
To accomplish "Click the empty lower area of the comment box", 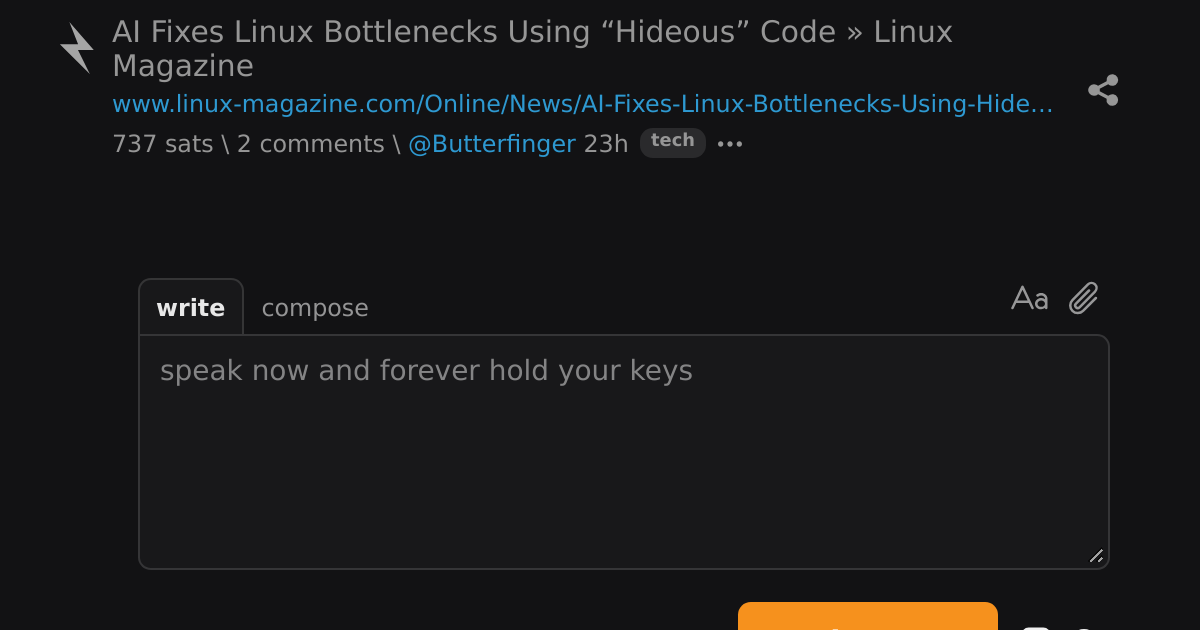I will 624,490.
